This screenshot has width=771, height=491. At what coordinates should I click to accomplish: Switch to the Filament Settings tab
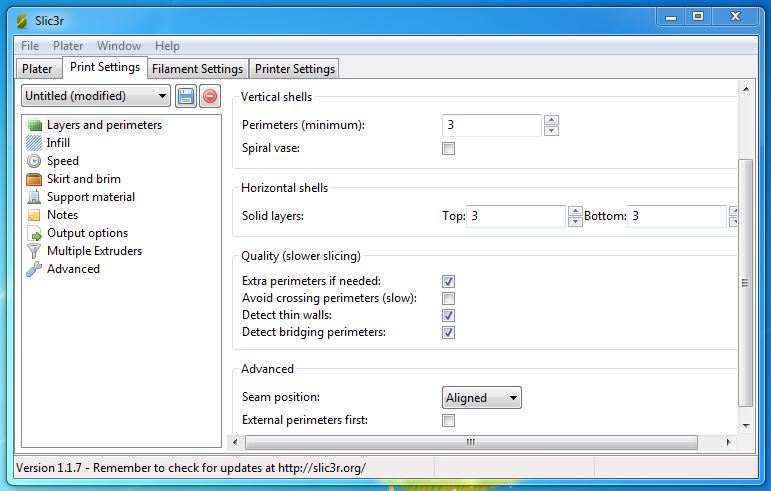coord(197,69)
